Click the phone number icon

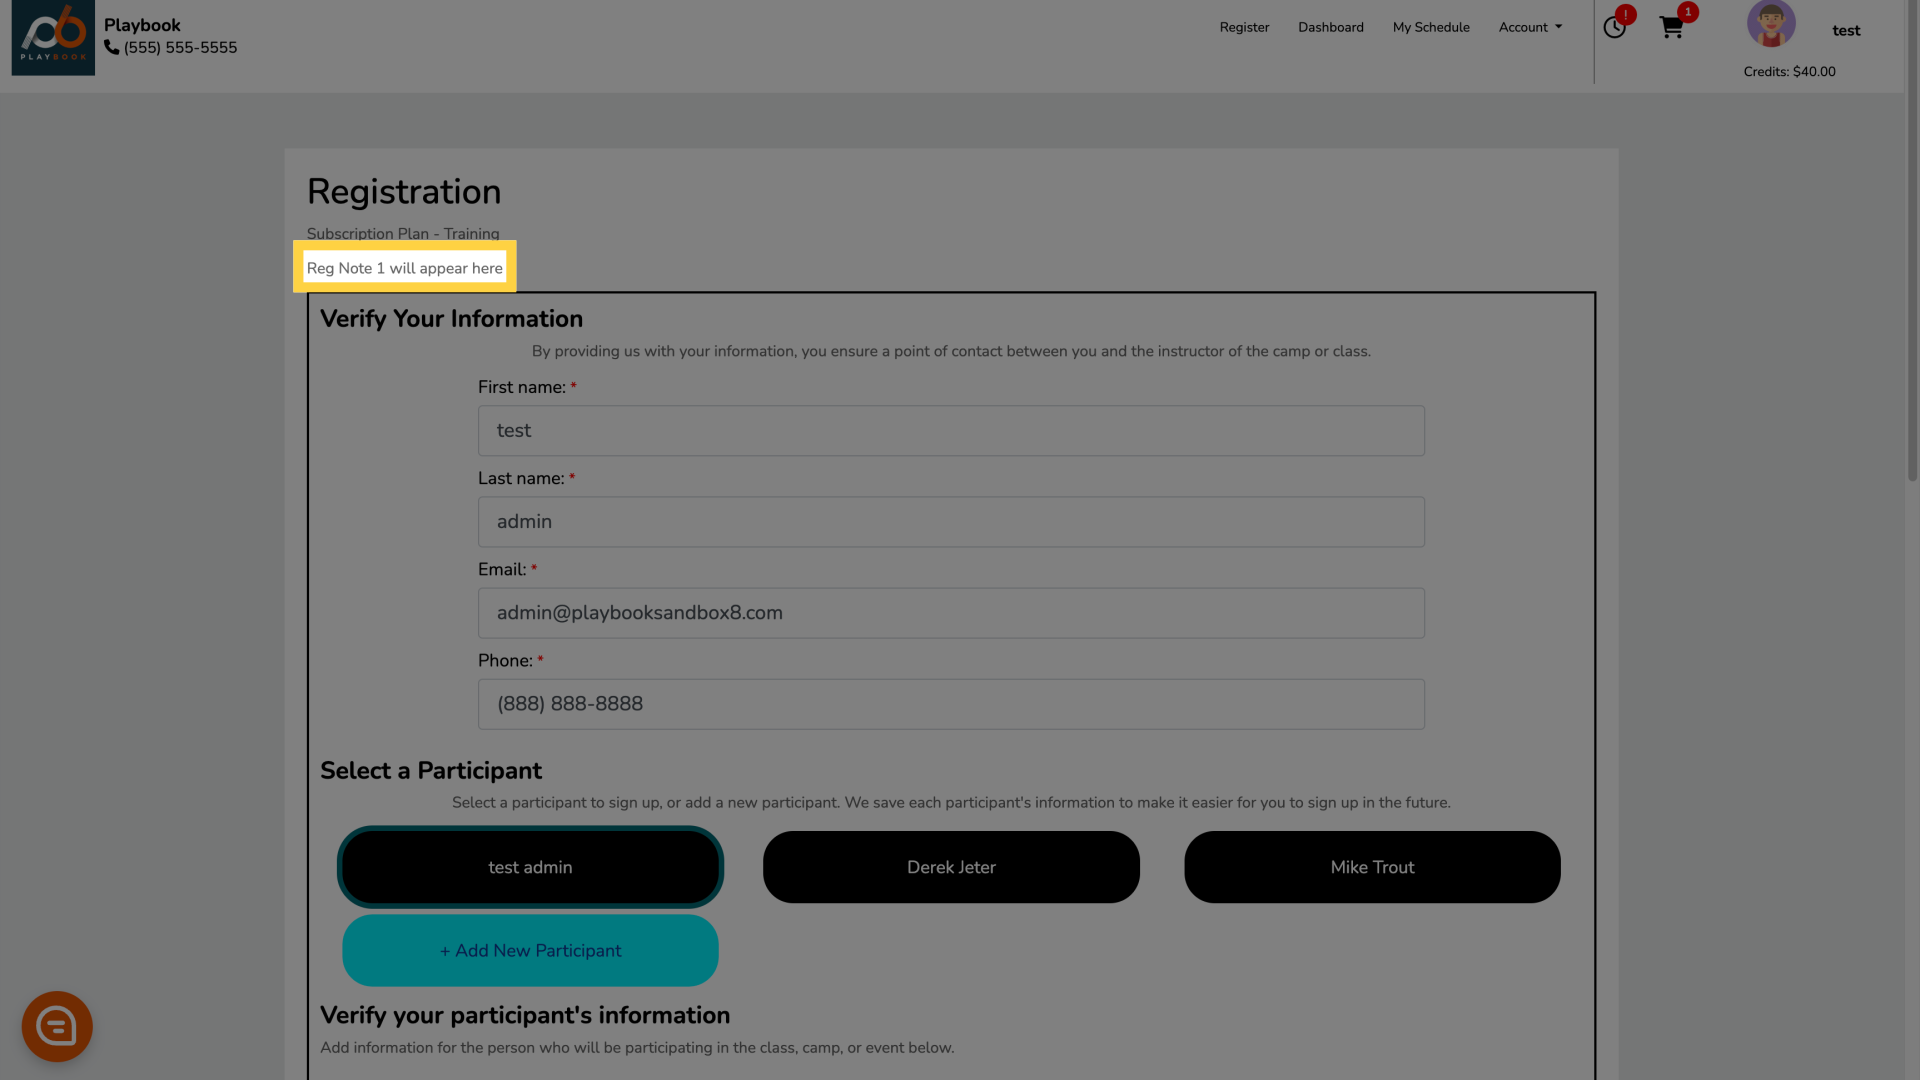112,47
